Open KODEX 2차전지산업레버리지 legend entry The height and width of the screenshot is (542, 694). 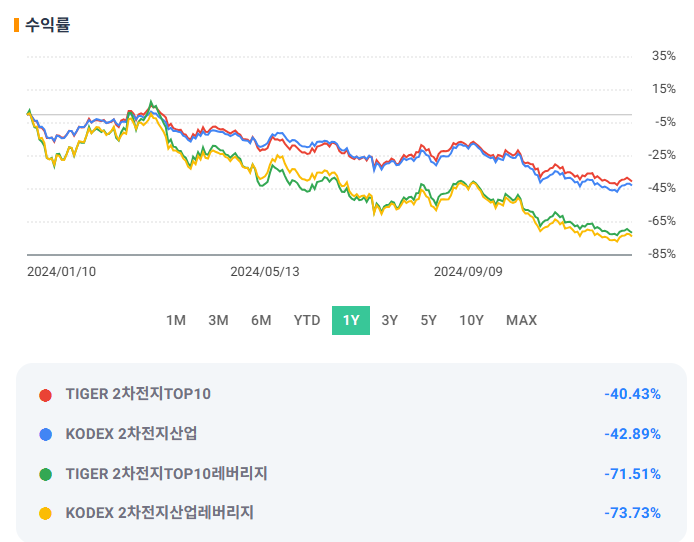coord(160,513)
